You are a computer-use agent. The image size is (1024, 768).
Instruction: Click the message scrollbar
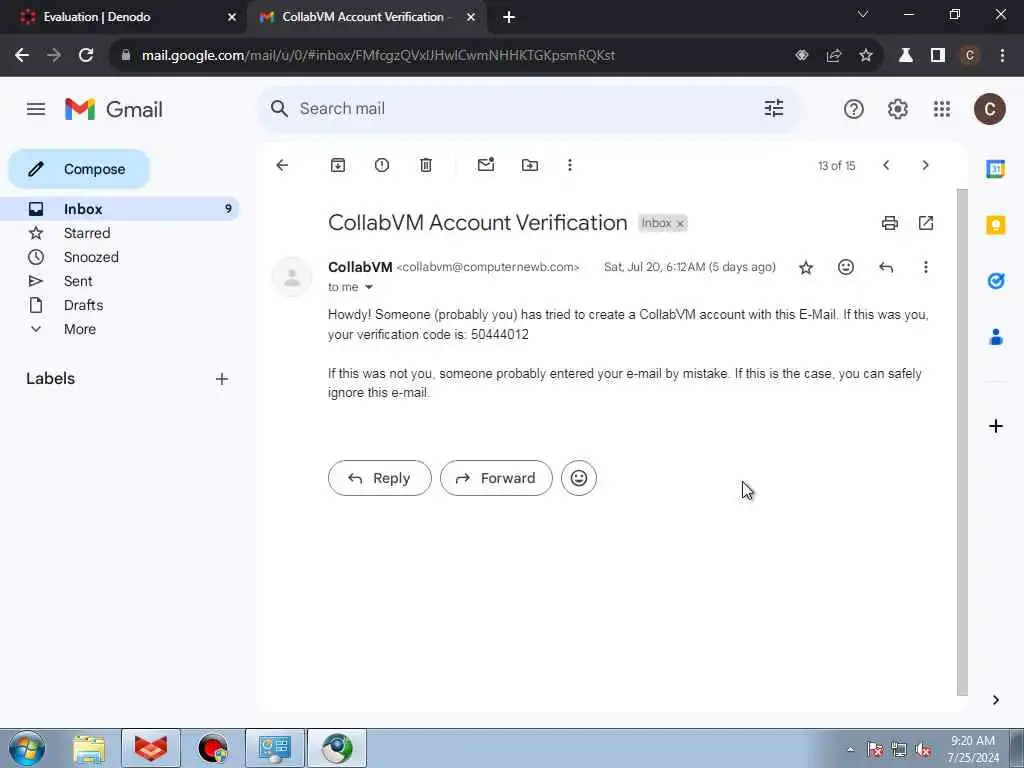(x=962, y=443)
